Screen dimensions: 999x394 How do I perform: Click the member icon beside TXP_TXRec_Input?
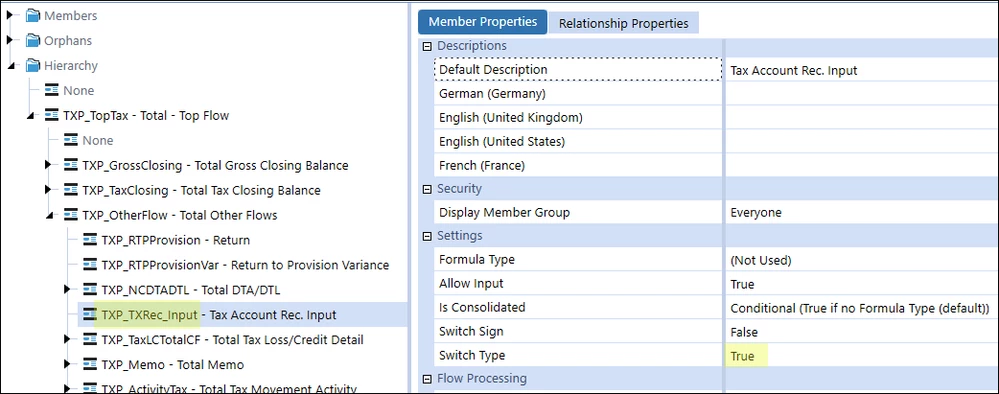point(90,314)
